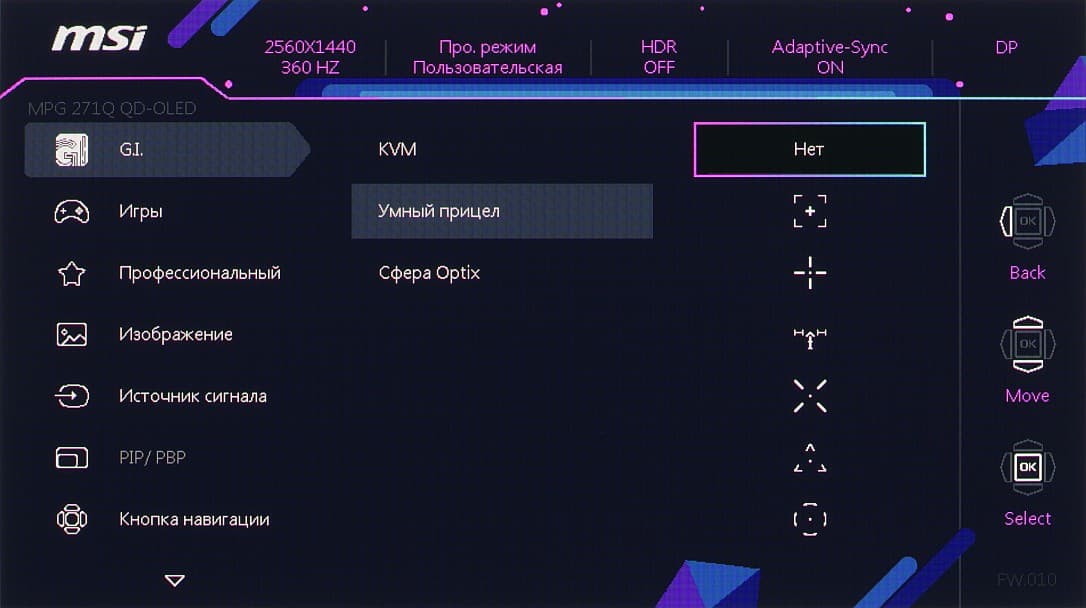Screen dimensions: 1086x608
Task: Select the bracketed plus crosshair icon
Action: click(x=809, y=211)
